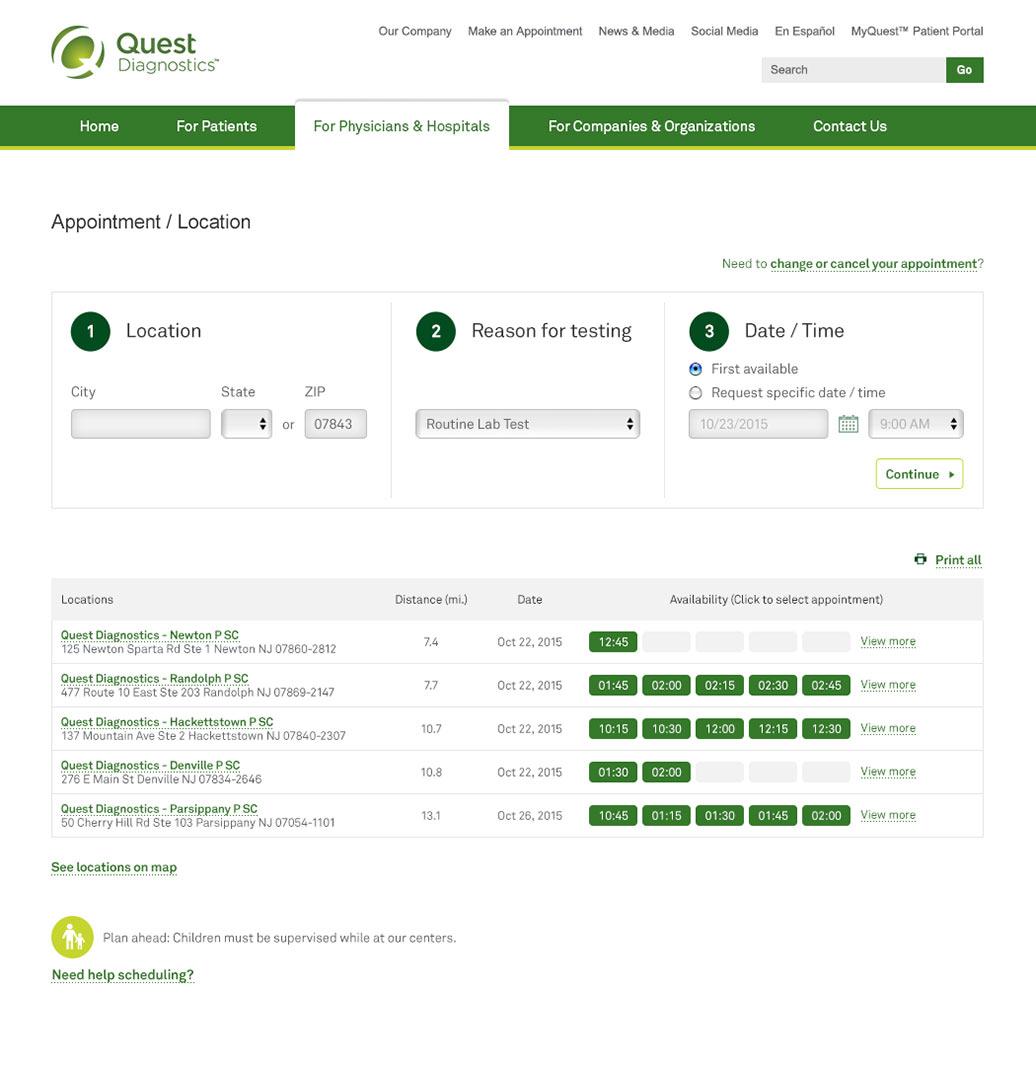Image resolution: width=1036 pixels, height=1080 pixels.
Task: Select the 02:00 slot at Parsippany
Action: pyautogui.click(x=827, y=816)
